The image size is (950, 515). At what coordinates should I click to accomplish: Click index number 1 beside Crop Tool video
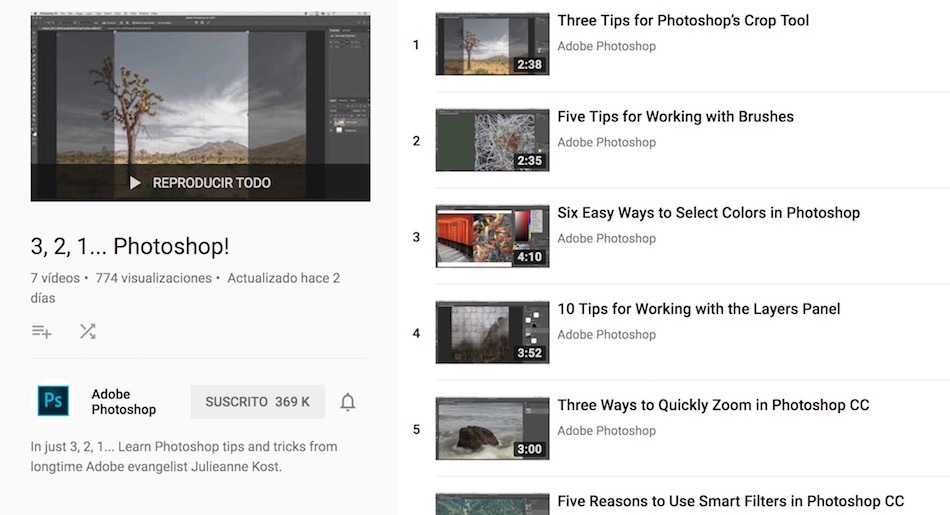[x=416, y=44]
